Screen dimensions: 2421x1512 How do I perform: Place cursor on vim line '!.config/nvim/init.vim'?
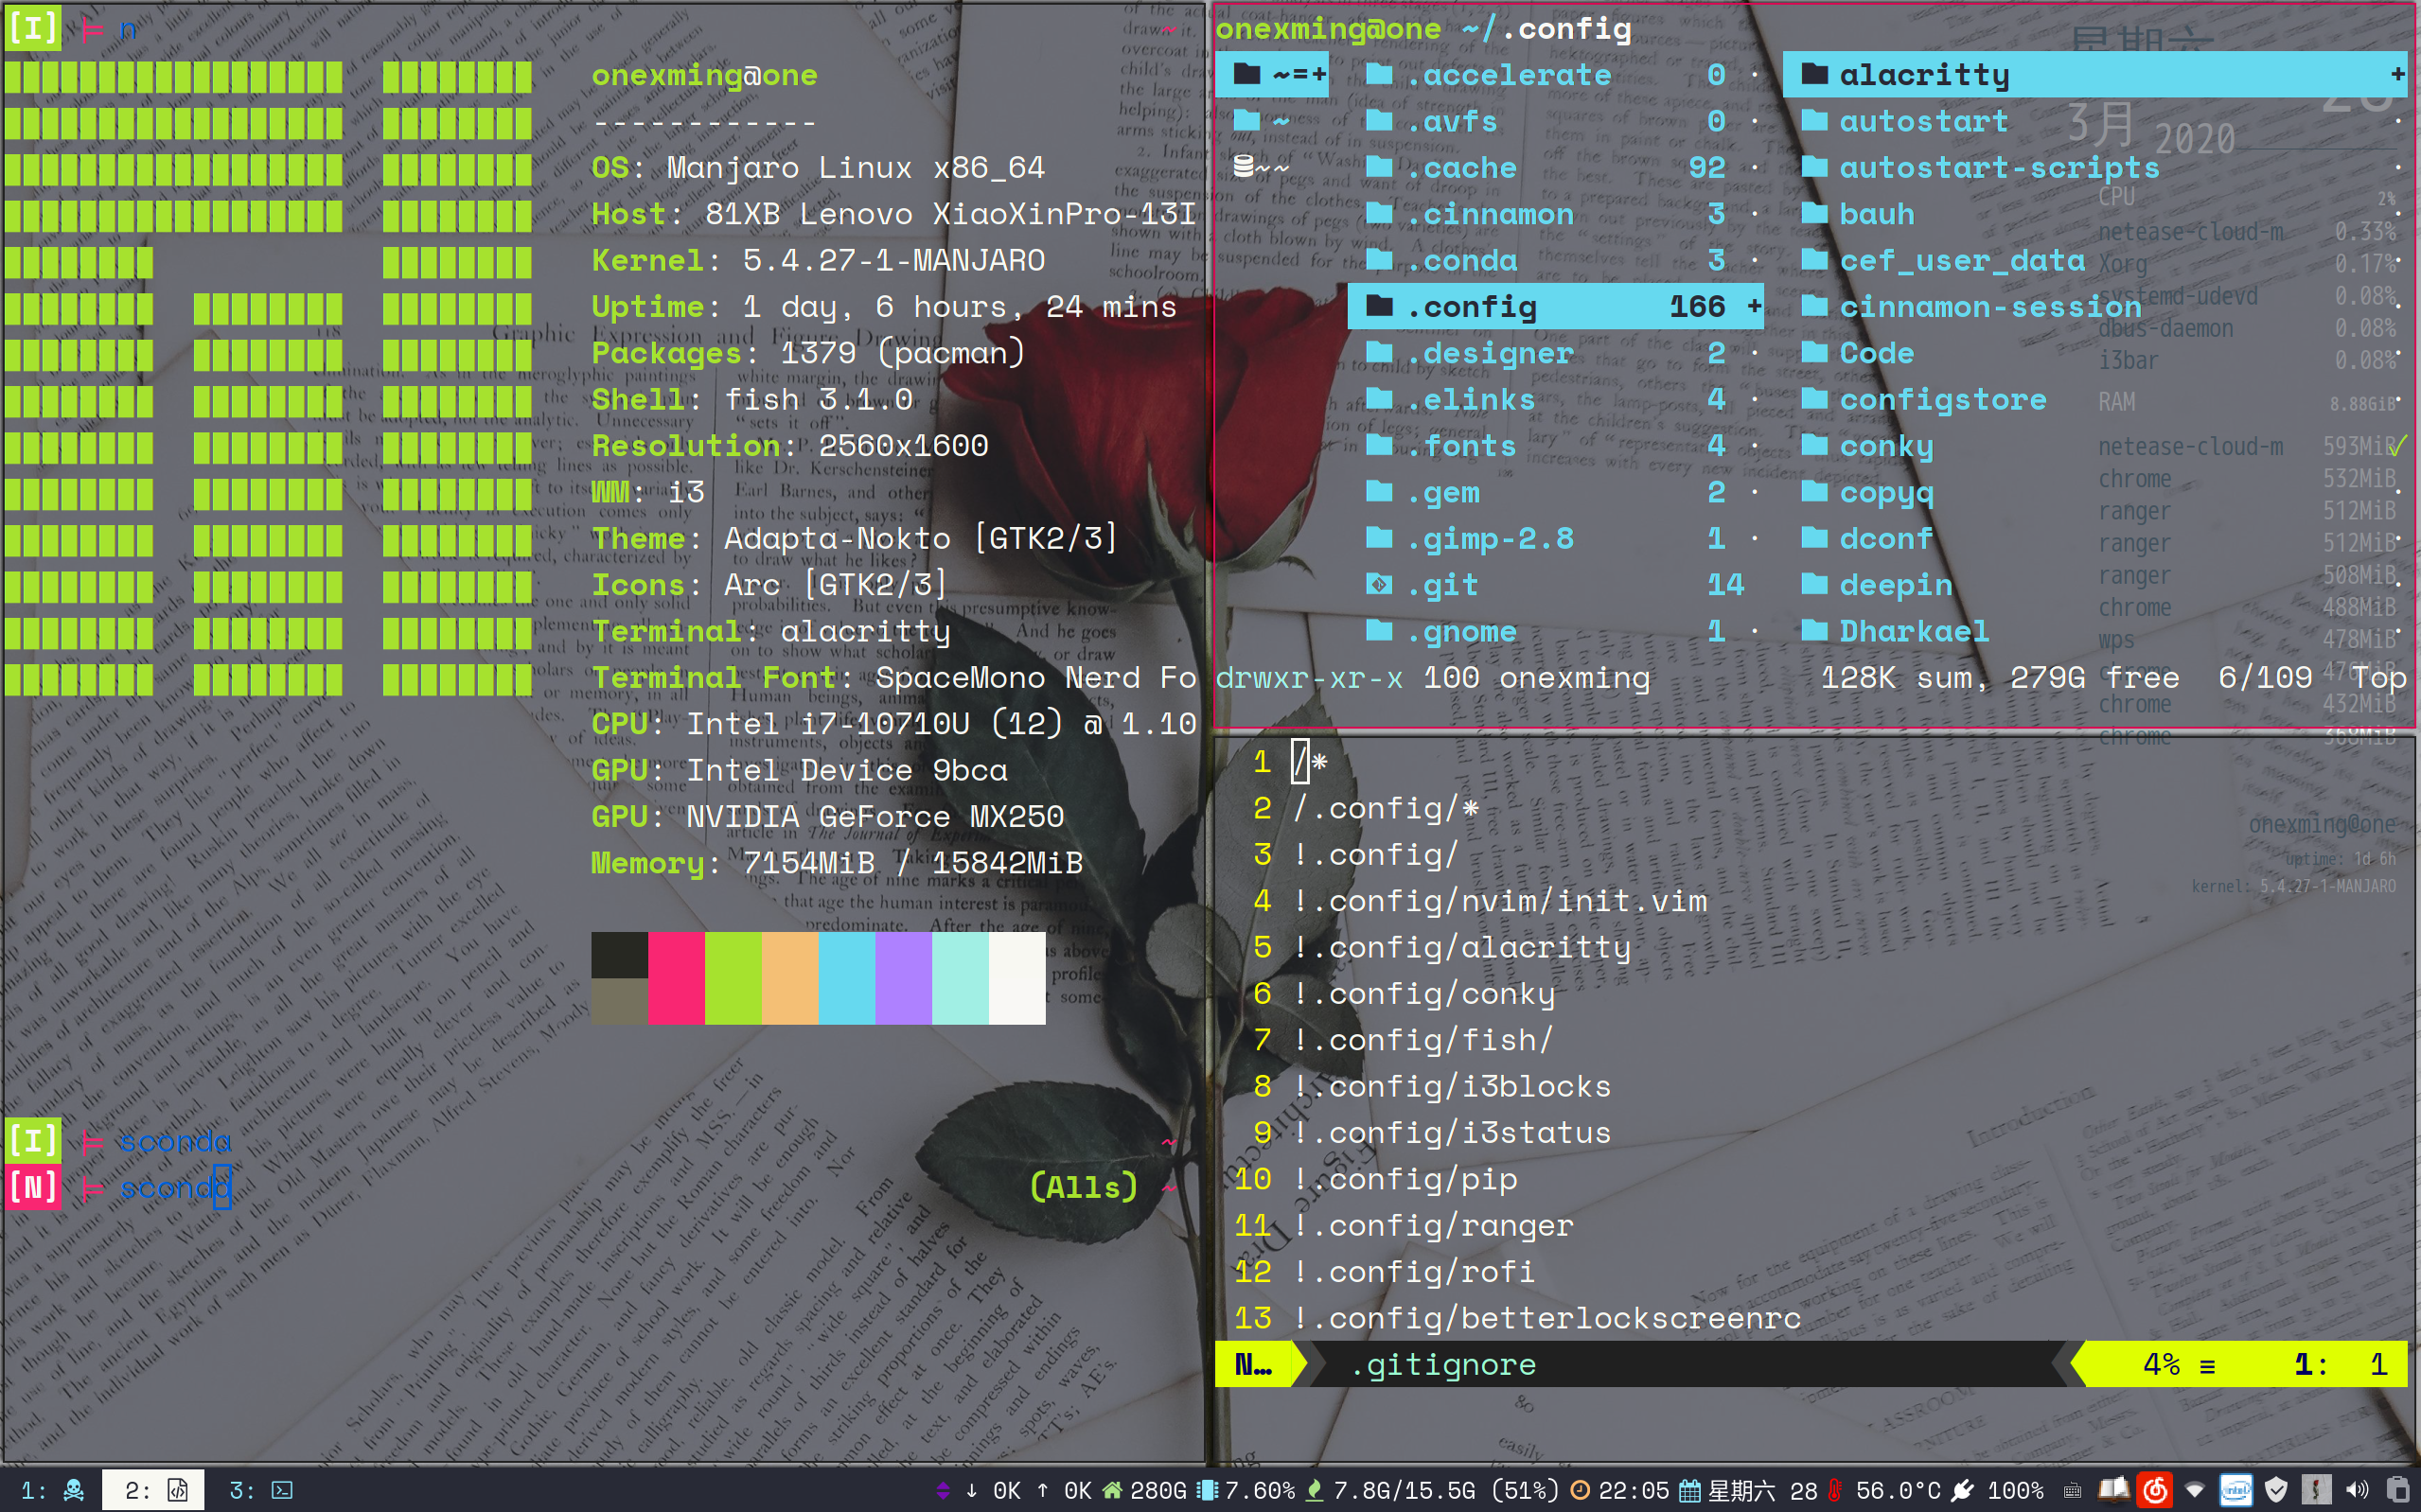coord(1500,901)
